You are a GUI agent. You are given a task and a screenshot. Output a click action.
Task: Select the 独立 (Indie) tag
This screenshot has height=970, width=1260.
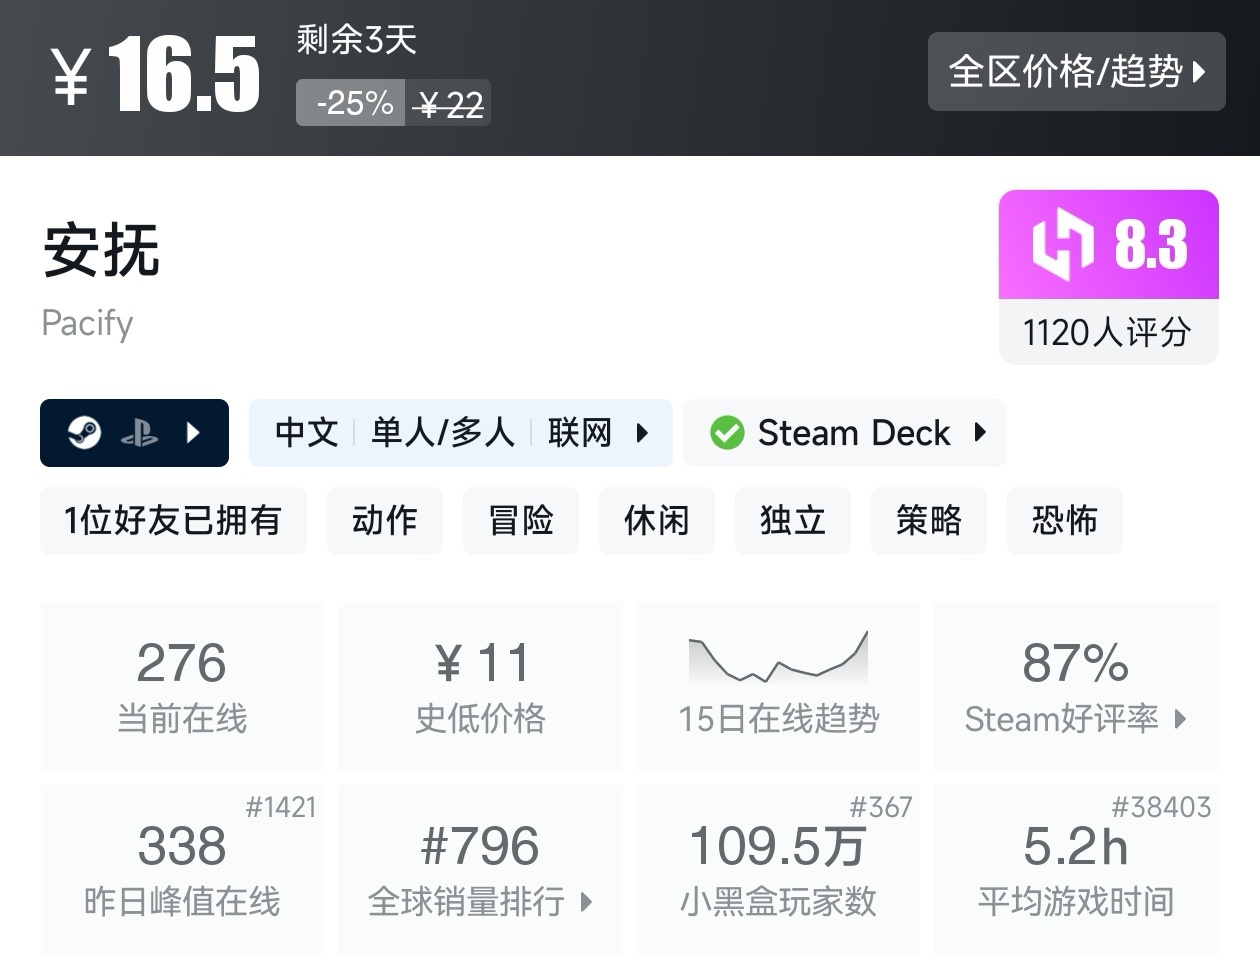tap(792, 520)
